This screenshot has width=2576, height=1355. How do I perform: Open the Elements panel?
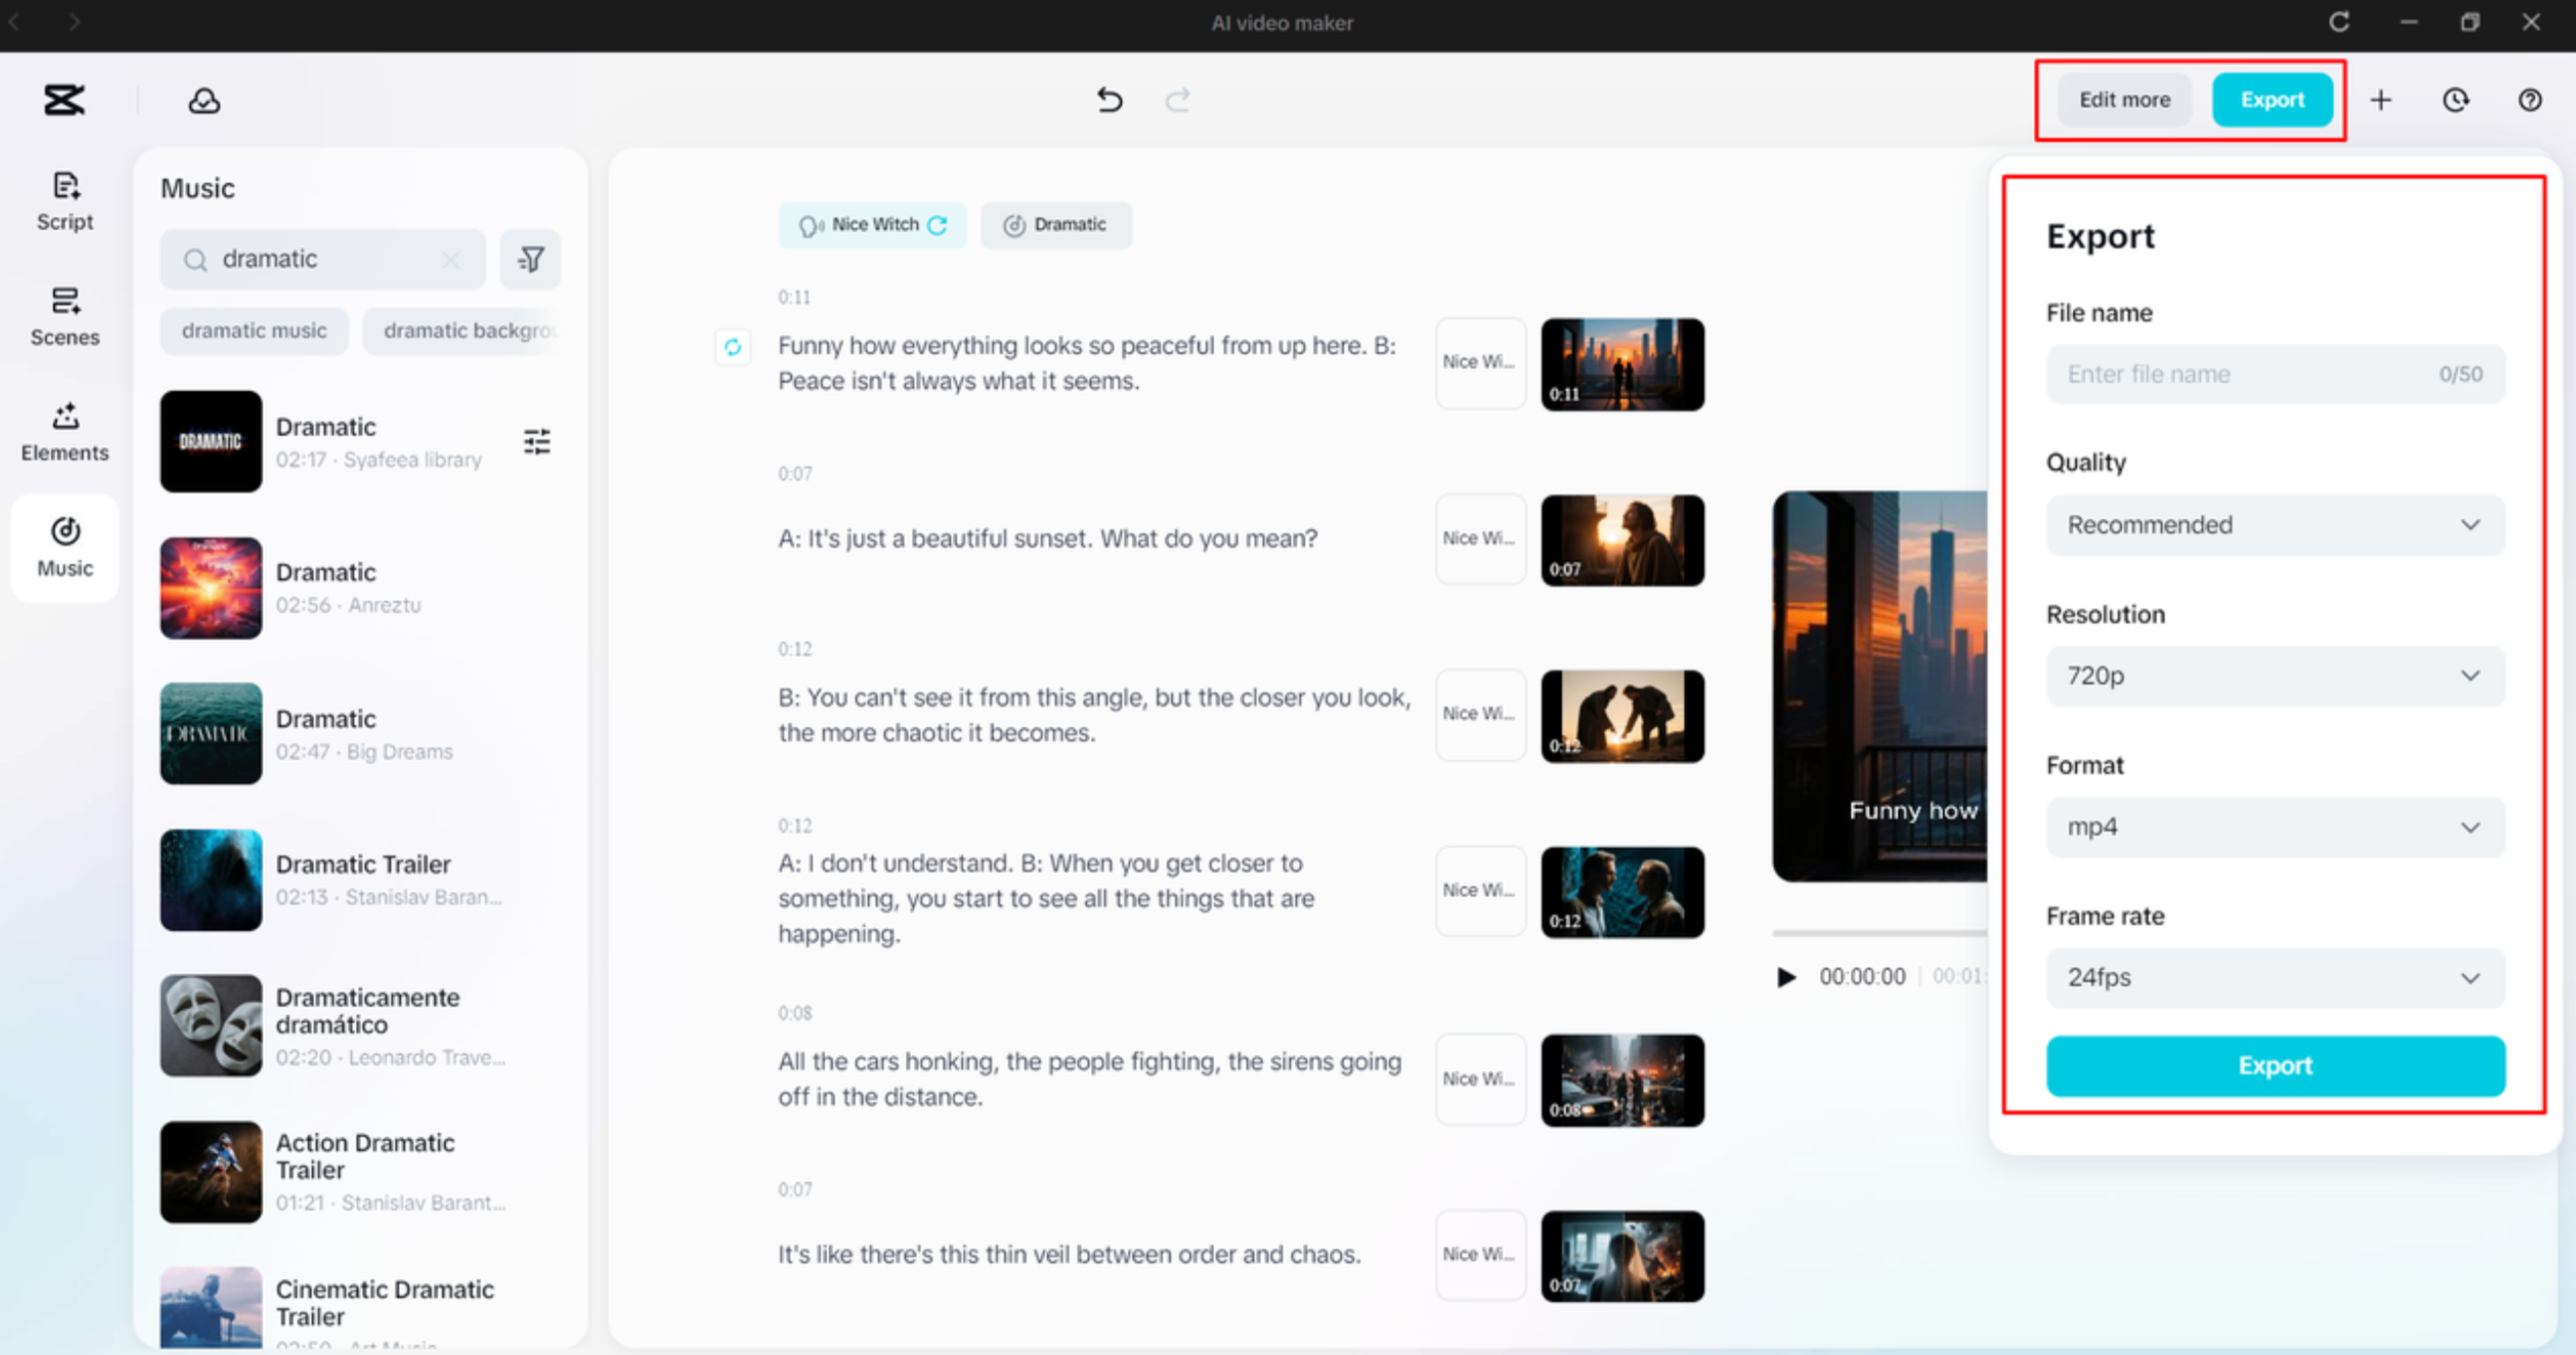[64, 431]
